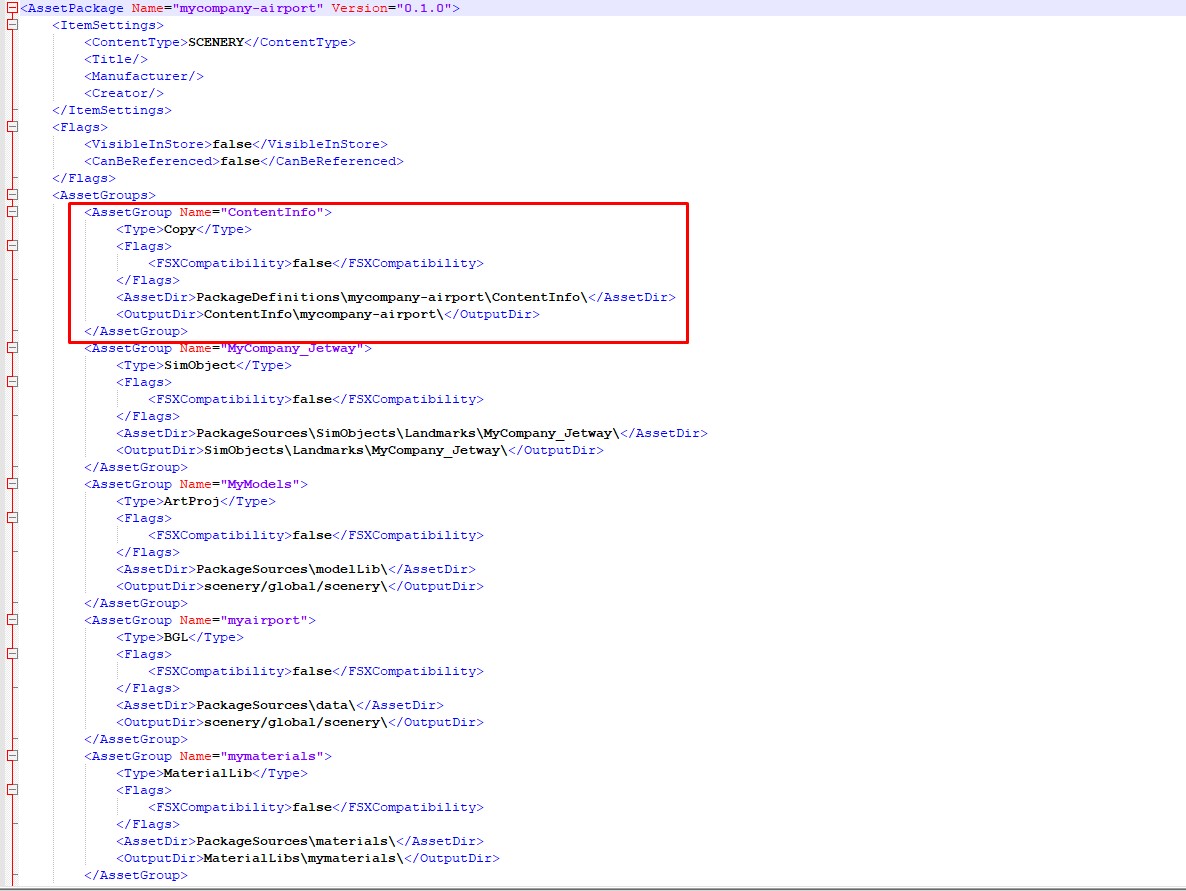
Task: Collapse the AssetGroups node fold marker
Action: [x=12, y=195]
